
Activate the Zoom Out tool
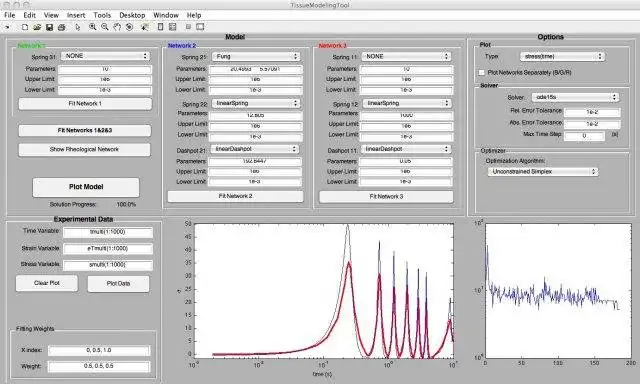[105, 27]
